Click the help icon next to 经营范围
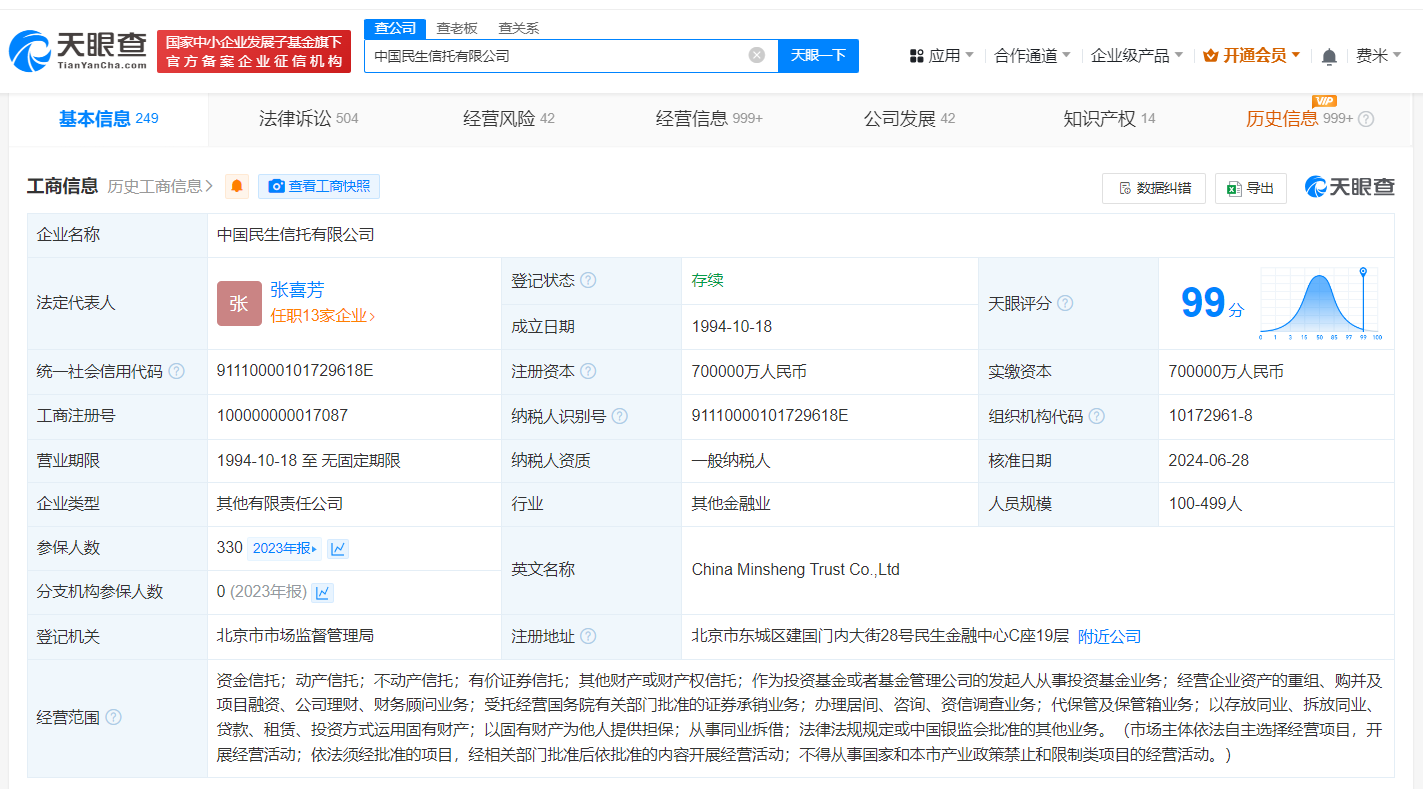 point(114,717)
